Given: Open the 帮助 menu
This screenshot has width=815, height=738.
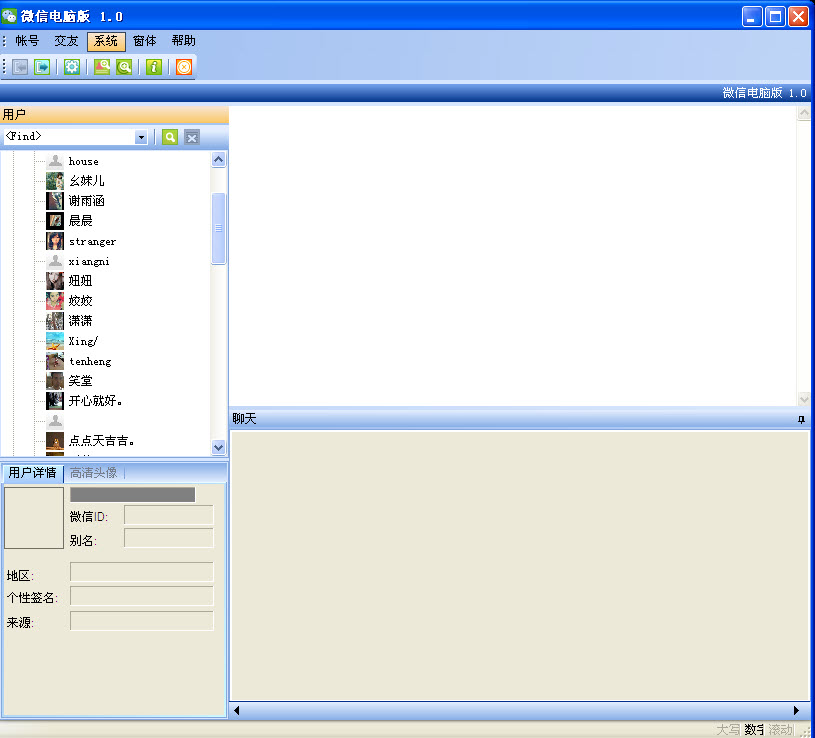Looking at the screenshot, I should pyautogui.click(x=183, y=41).
